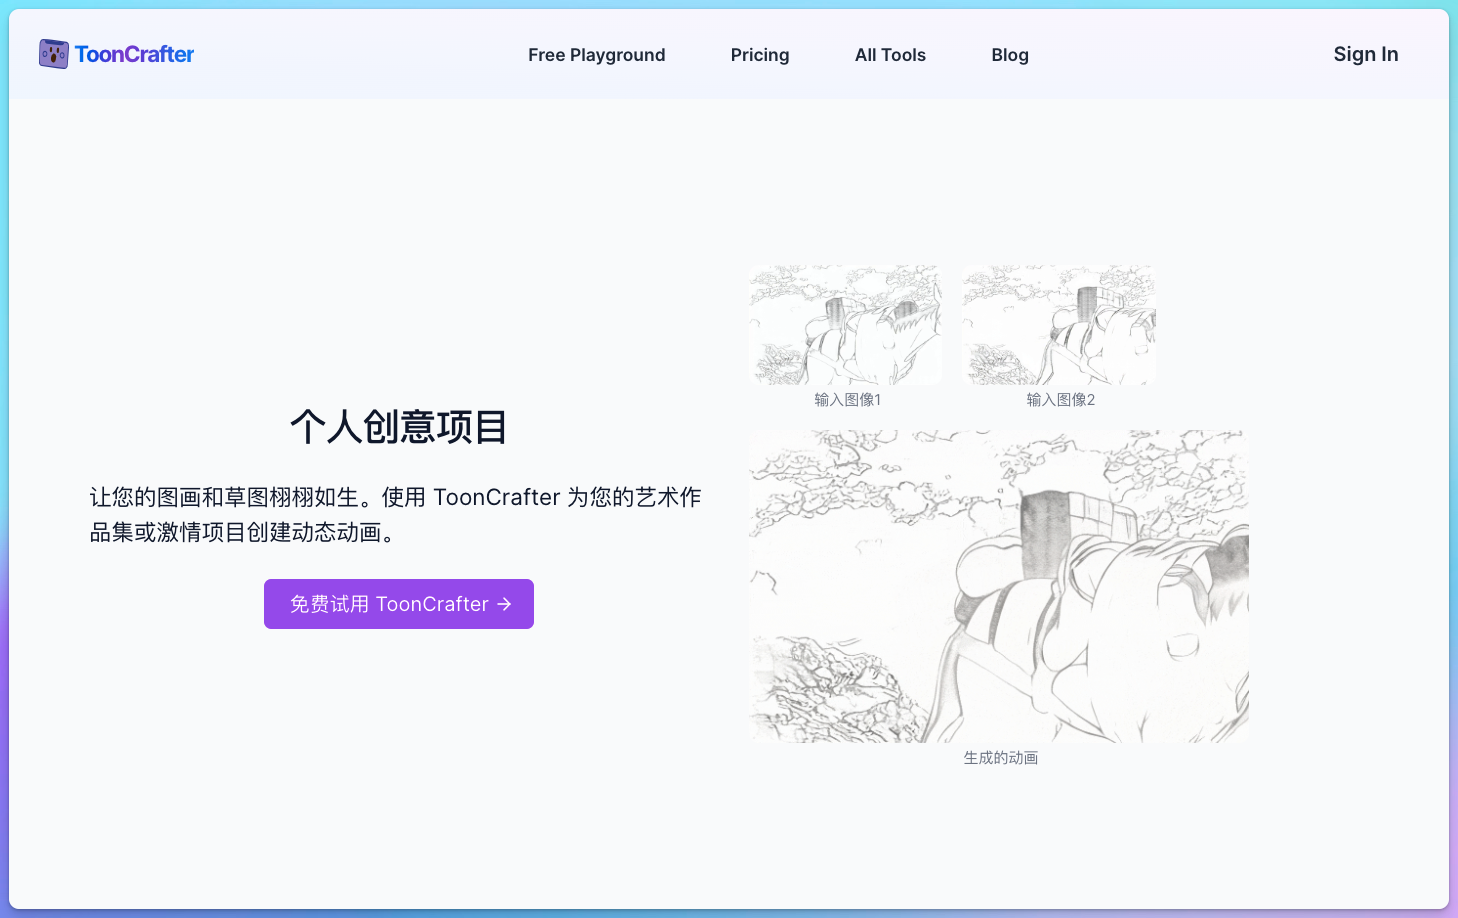Viewport: 1458px width, 918px height.
Task: Click the ToonCrafter mascot logo icon
Action: (x=53, y=54)
